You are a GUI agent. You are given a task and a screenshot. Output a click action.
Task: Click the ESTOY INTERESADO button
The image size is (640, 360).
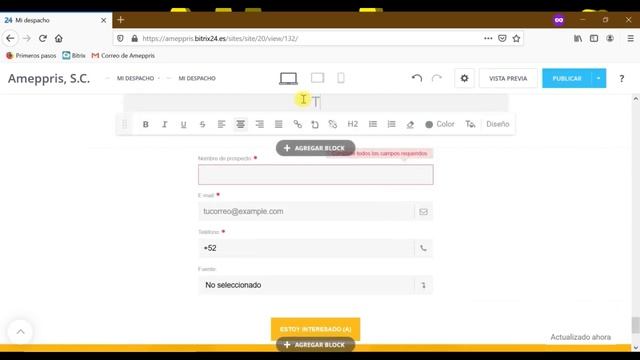[x=316, y=329]
